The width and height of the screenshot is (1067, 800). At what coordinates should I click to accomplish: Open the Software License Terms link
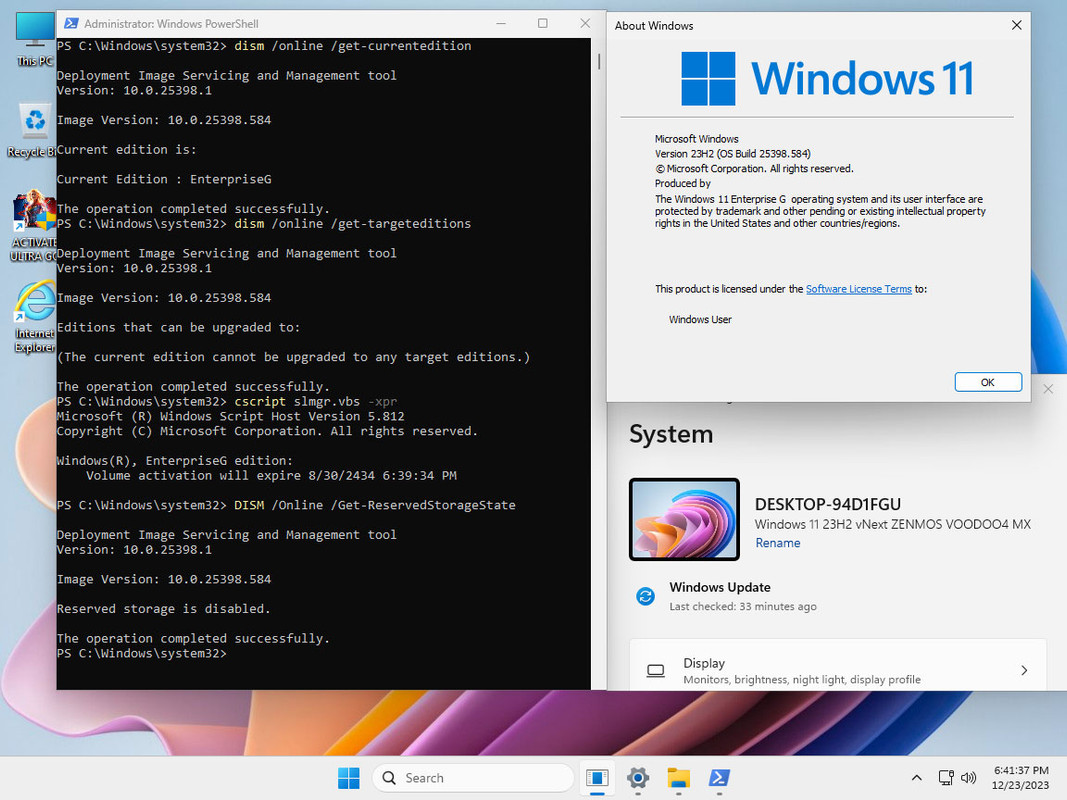pos(858,289)
